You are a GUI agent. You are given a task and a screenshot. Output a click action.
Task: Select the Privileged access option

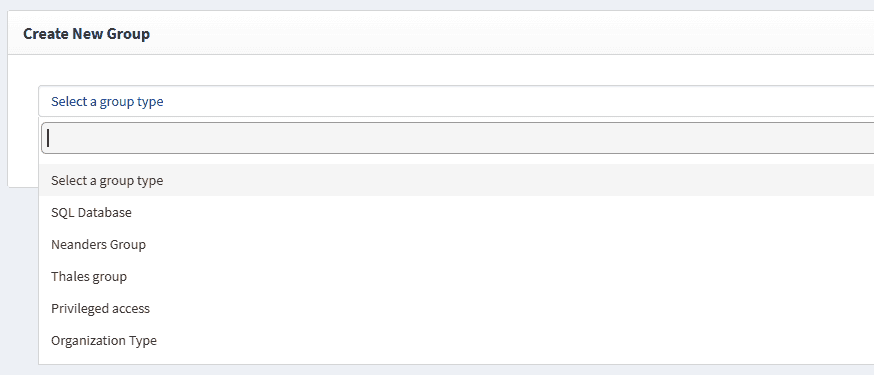(x=456, y=308)
